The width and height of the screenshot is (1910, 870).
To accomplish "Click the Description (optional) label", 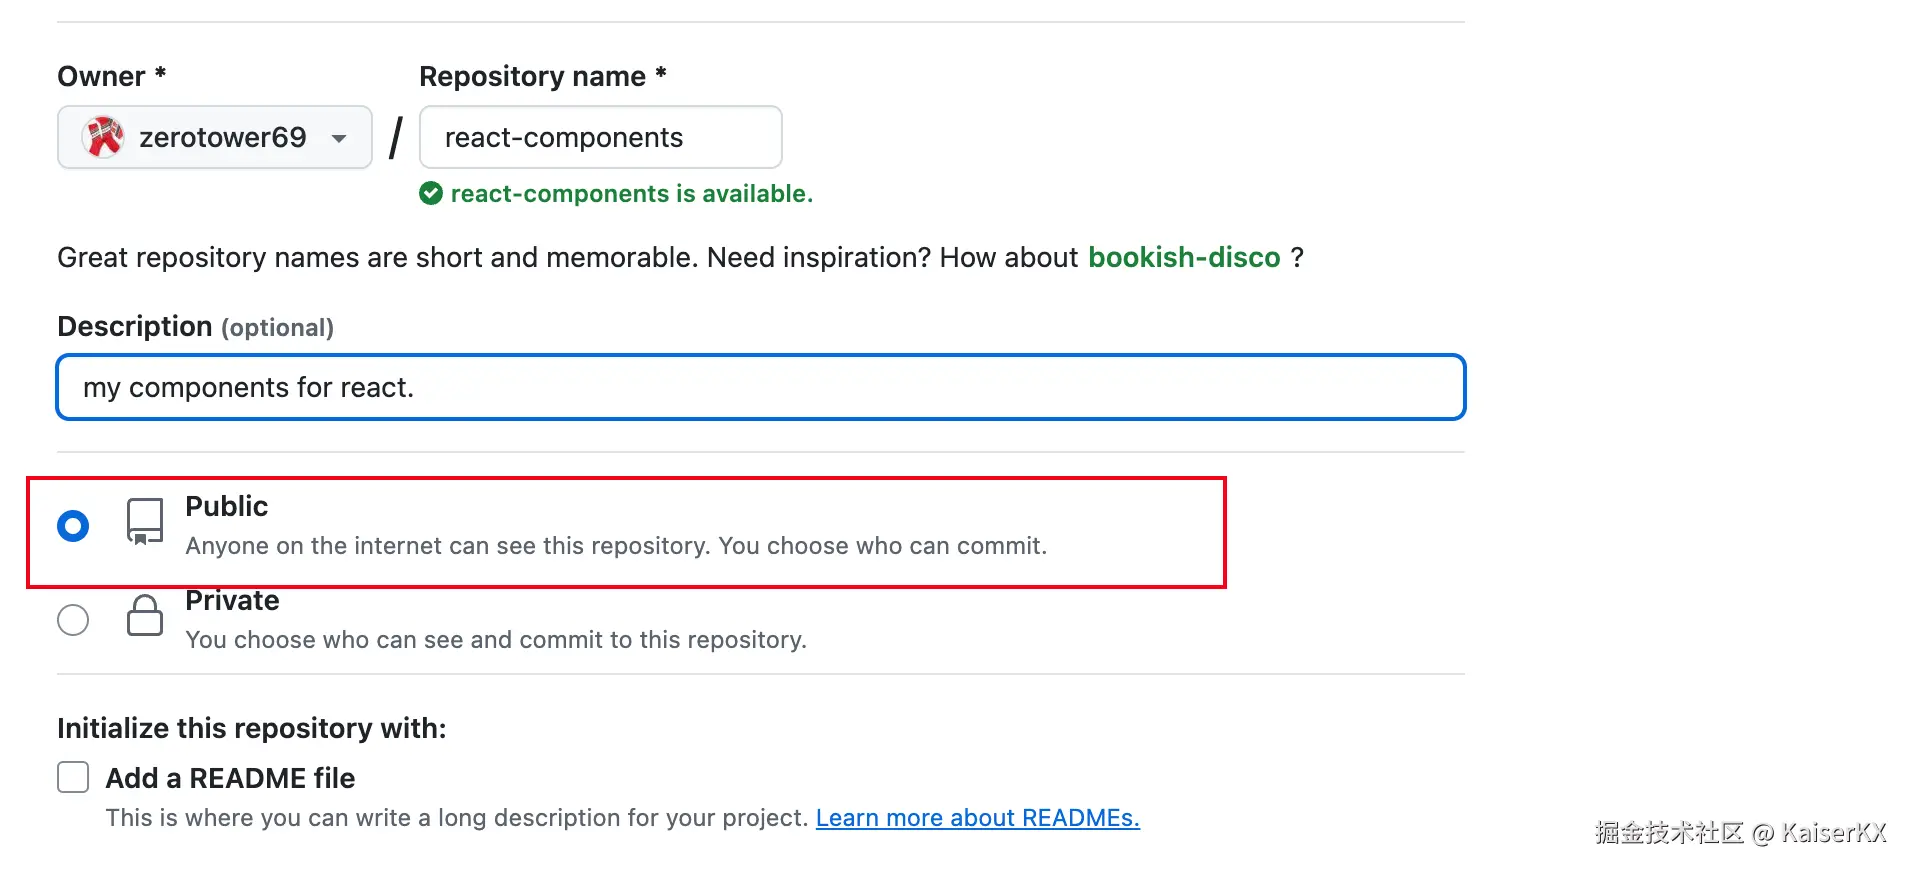I will pyautogui.click(x=195, y=327).
